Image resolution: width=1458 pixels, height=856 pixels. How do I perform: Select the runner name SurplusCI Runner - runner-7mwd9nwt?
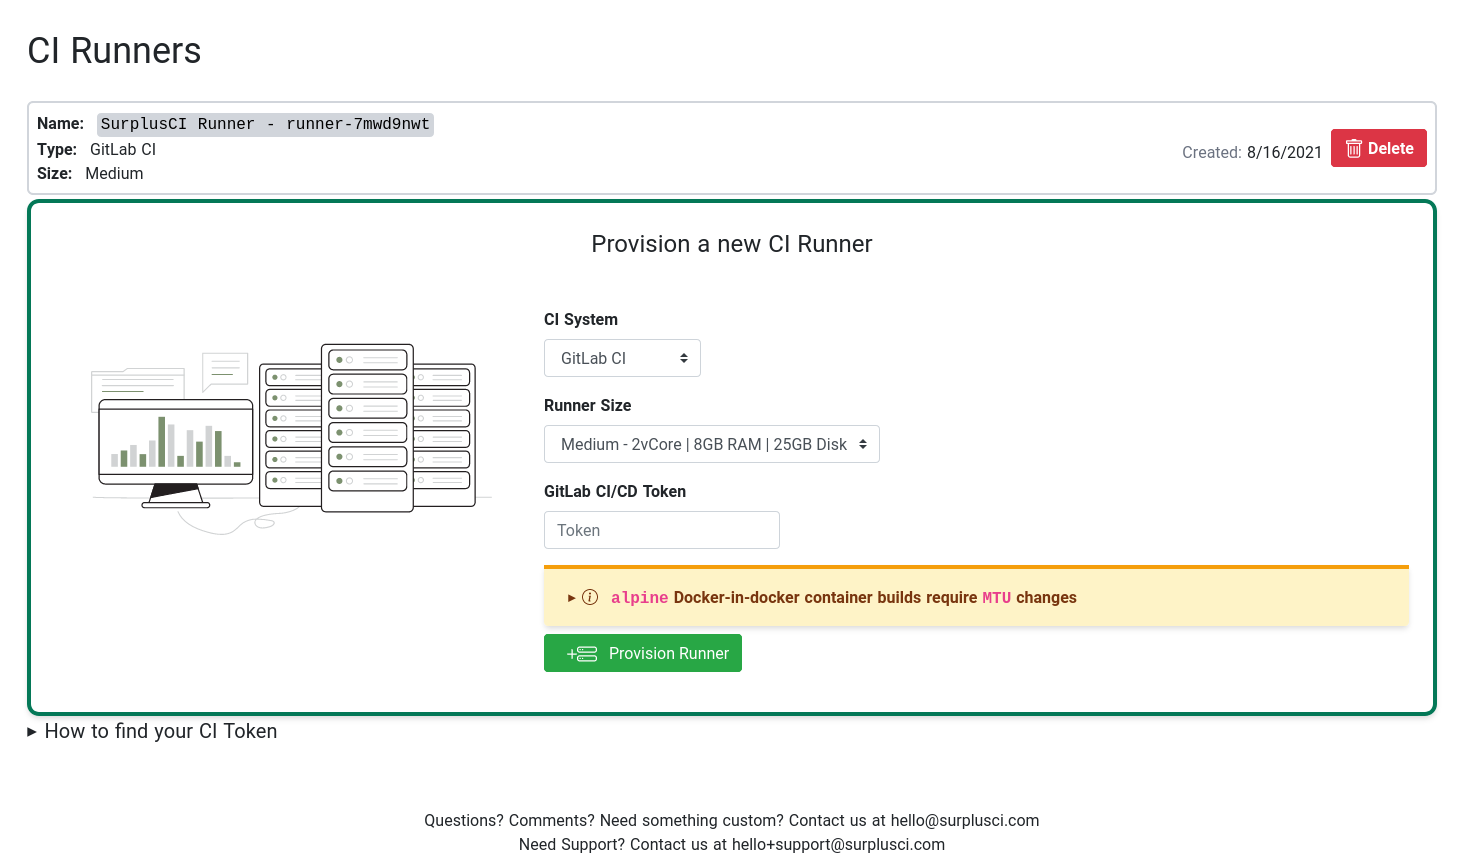[x=265, y=124]
